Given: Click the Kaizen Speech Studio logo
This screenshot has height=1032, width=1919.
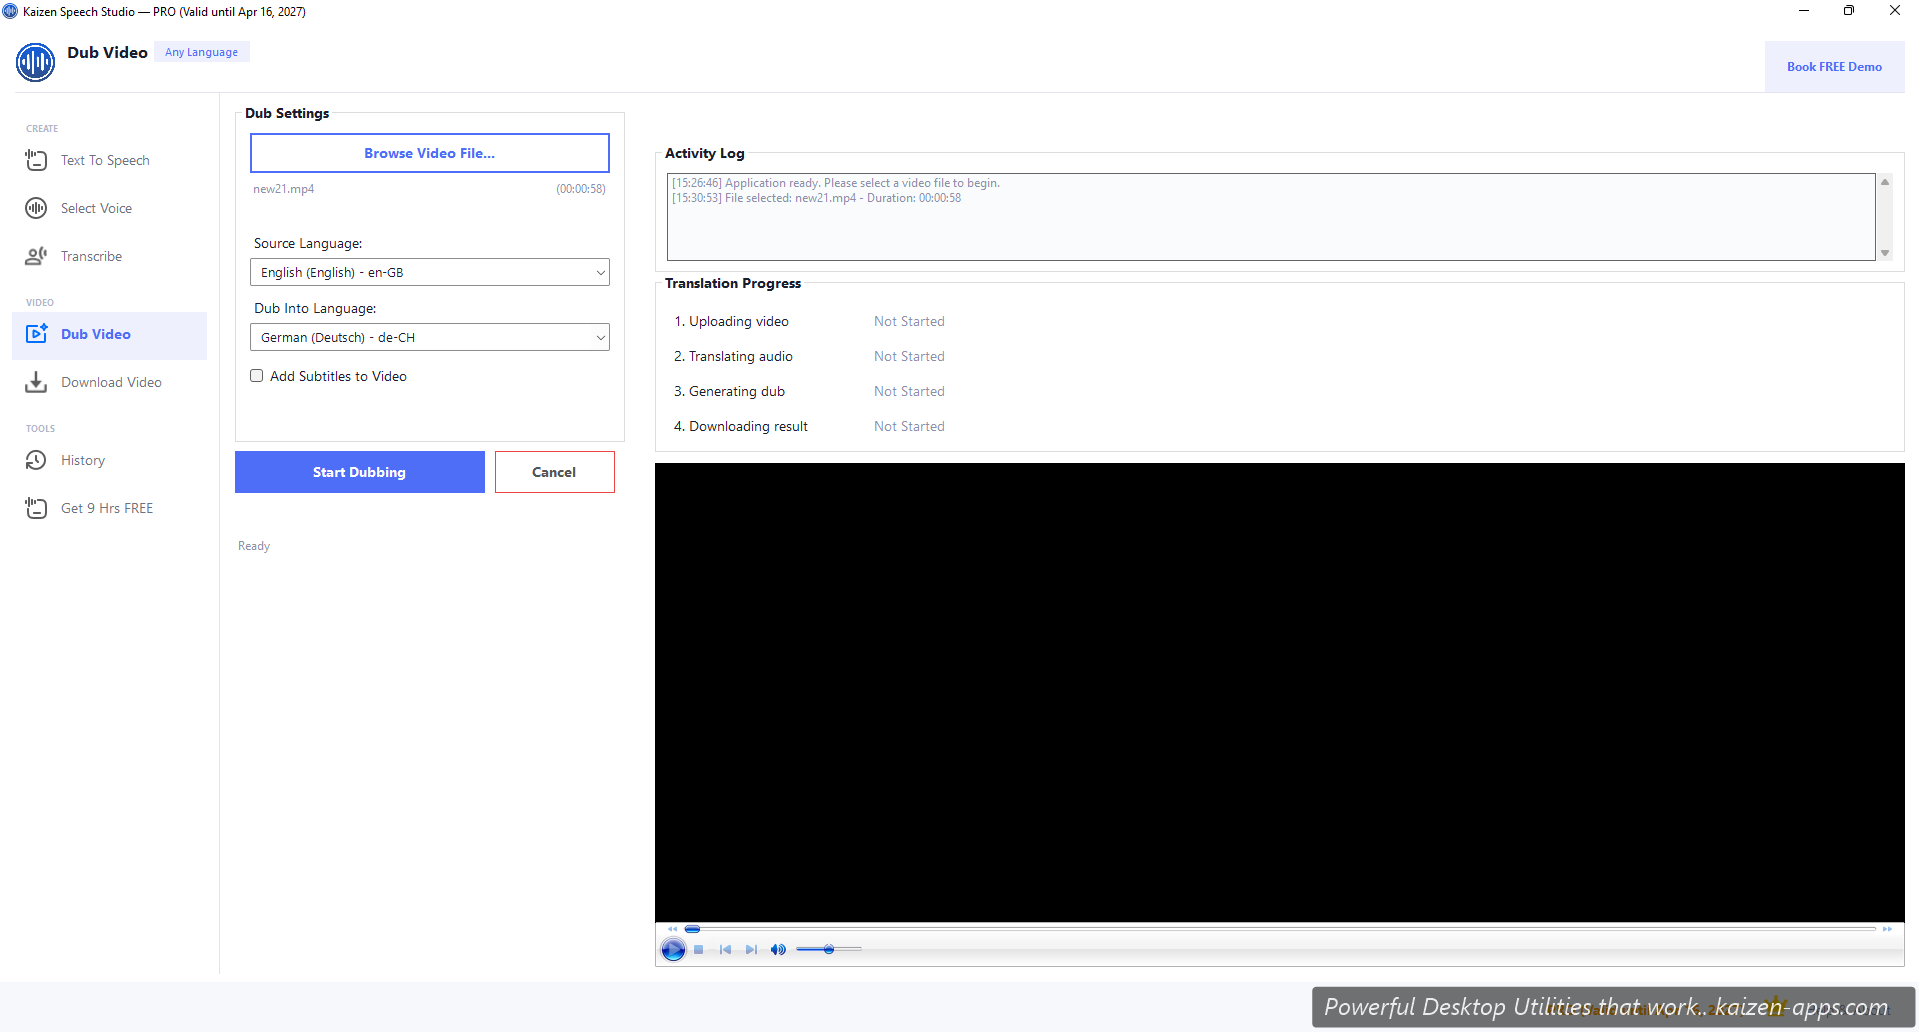Looking at the screenshot, I should 35,62.
